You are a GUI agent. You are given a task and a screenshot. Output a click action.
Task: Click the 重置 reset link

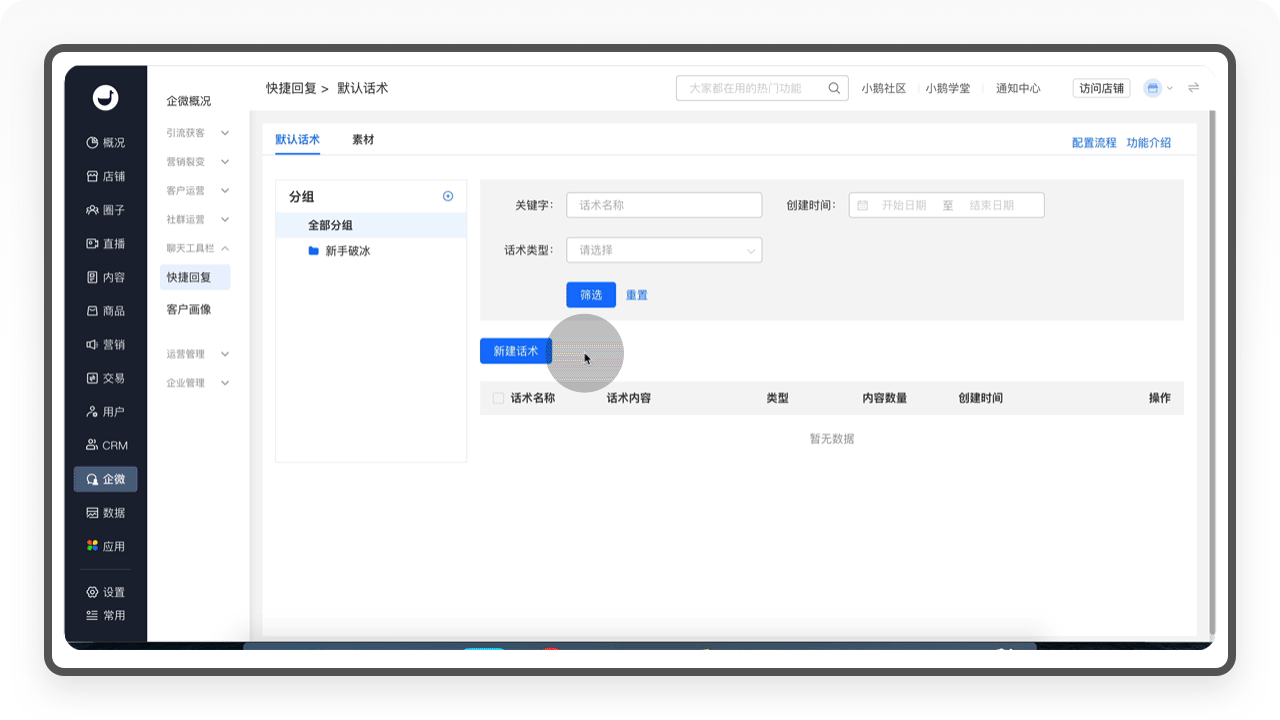(x=637, y=295)
